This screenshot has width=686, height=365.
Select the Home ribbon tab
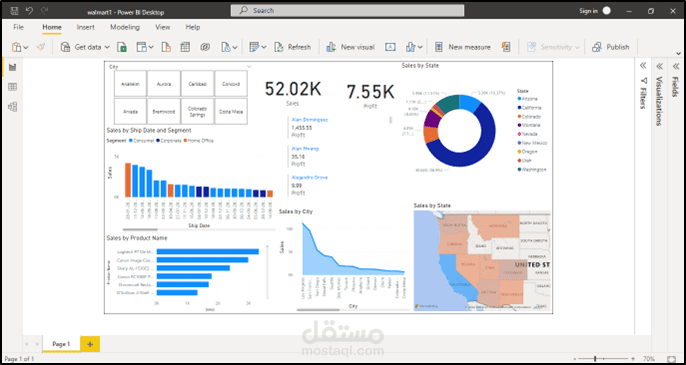pos(52,27)
